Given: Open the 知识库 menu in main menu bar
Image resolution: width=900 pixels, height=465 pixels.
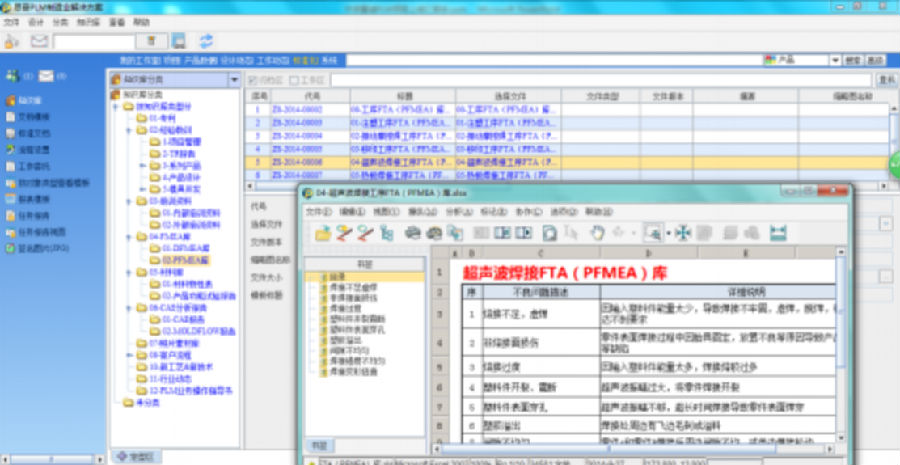Looking at the screenshot, I should point(89,22).
